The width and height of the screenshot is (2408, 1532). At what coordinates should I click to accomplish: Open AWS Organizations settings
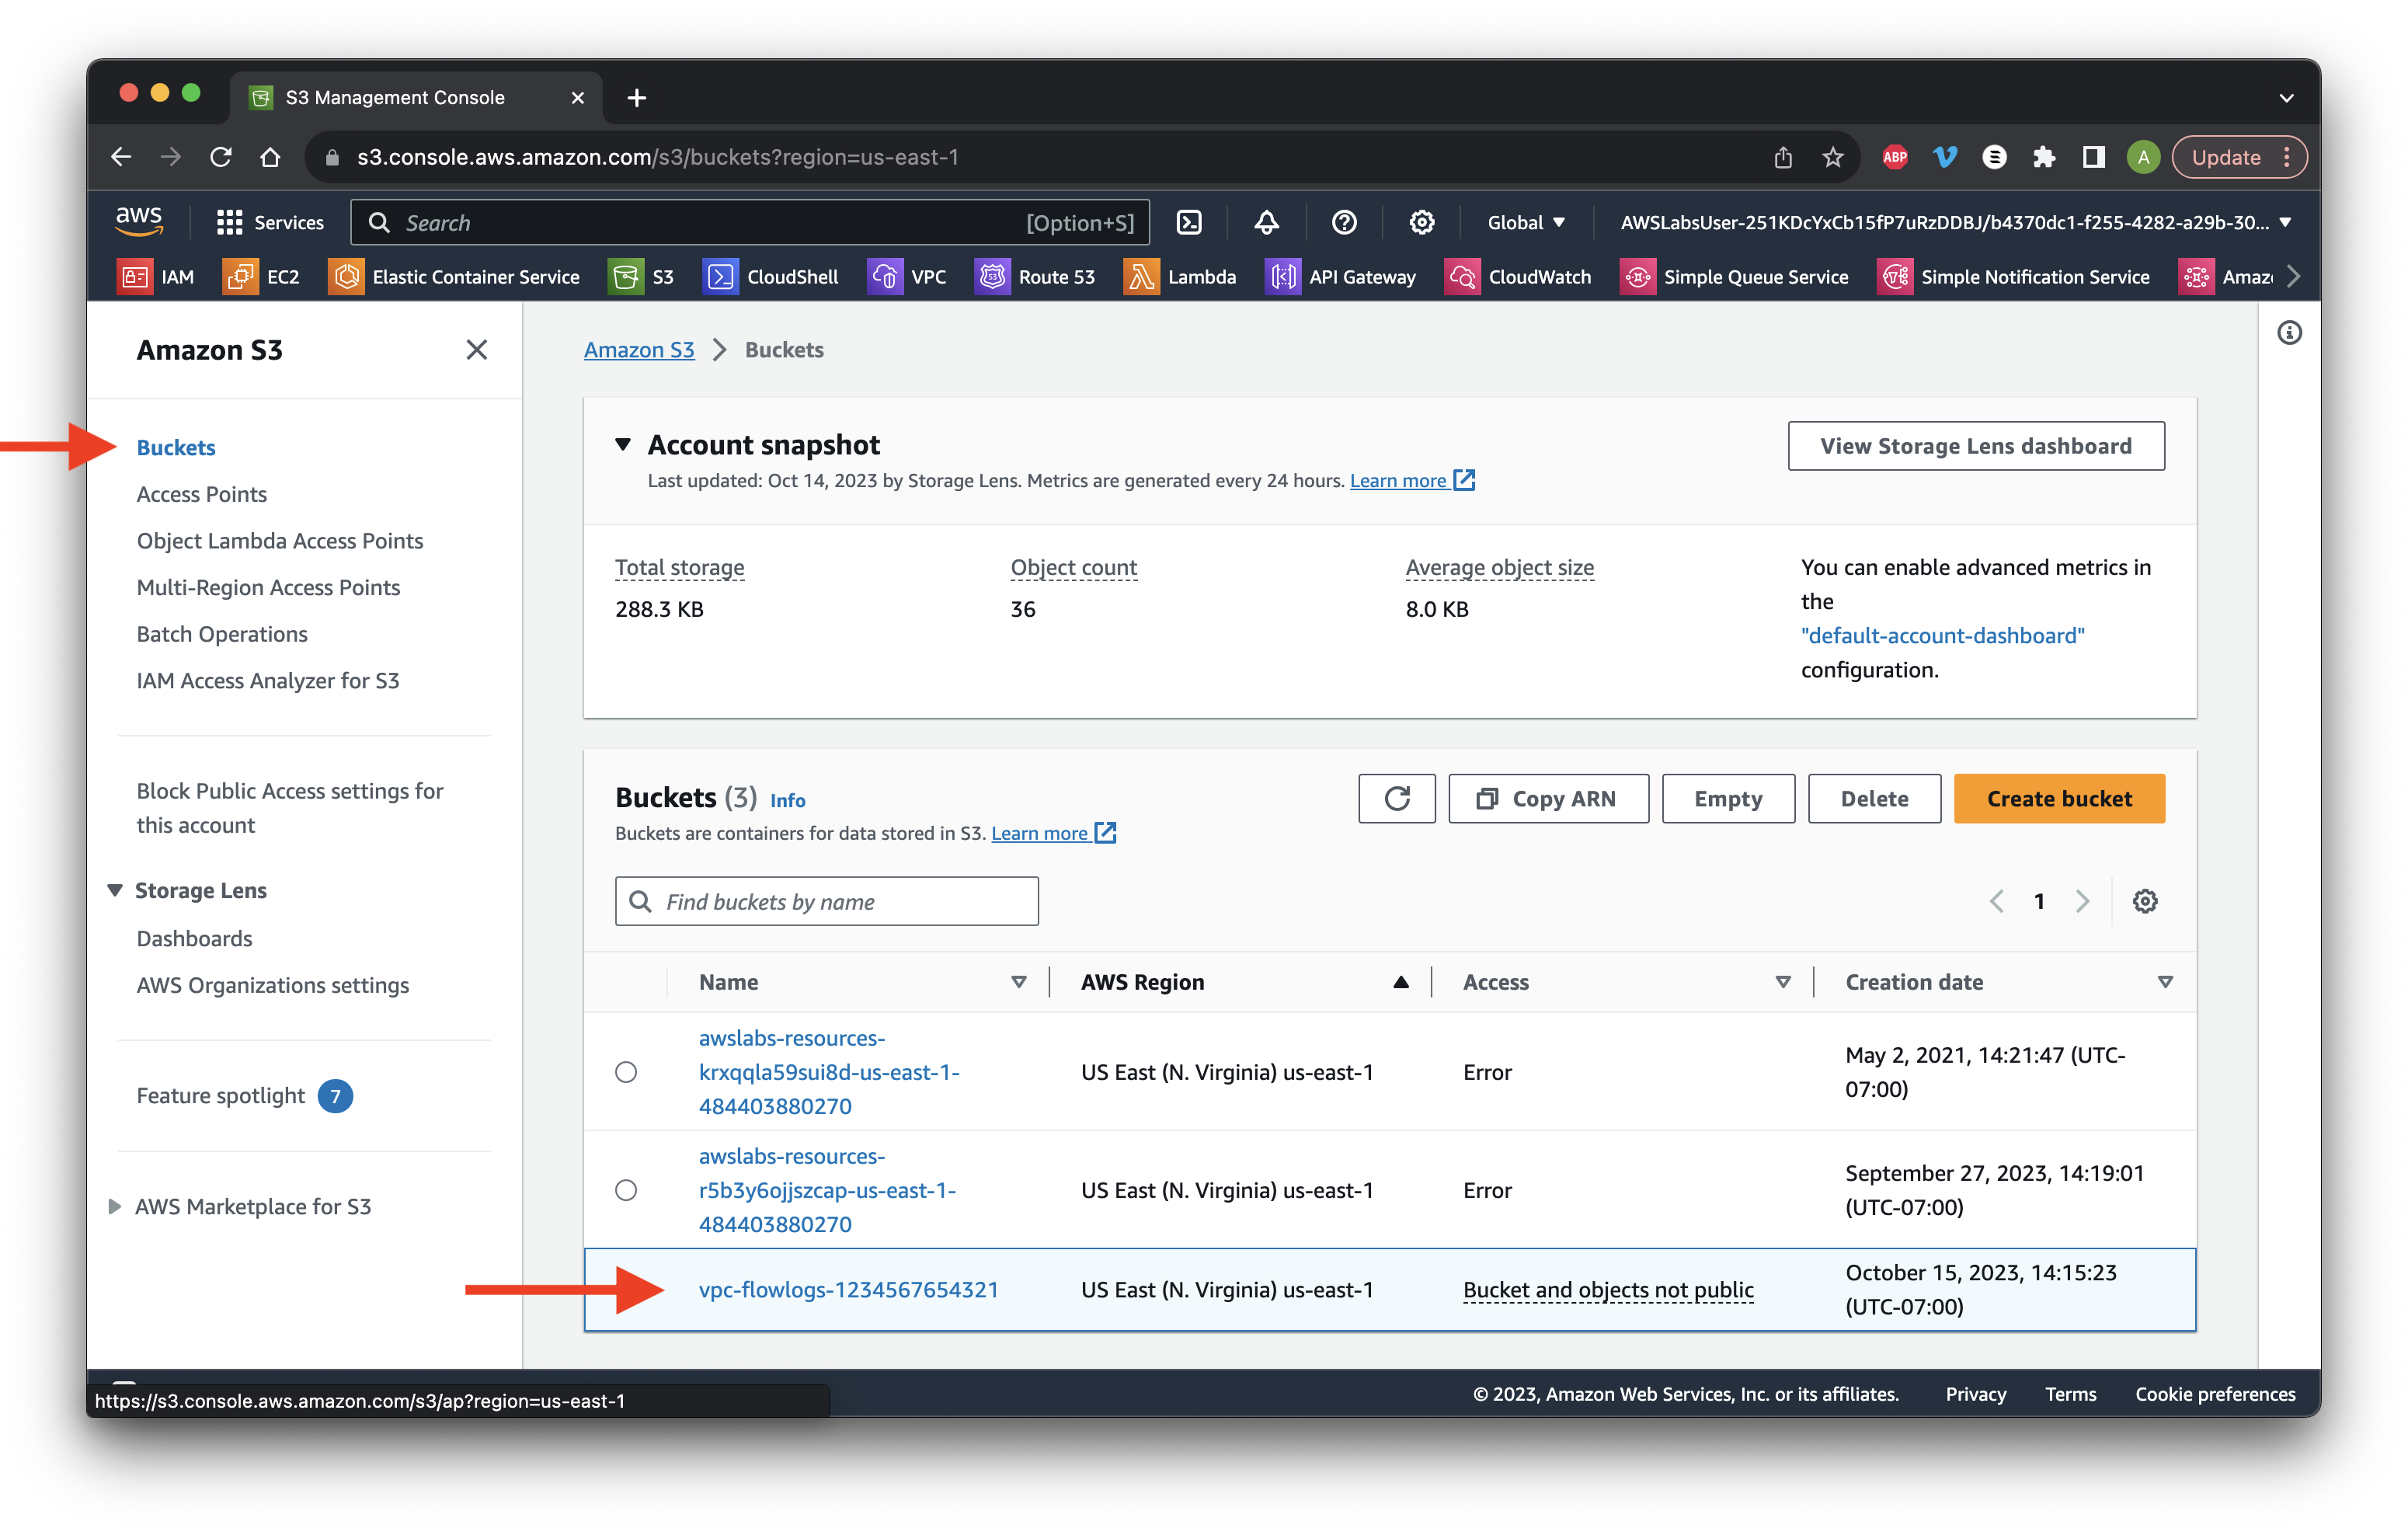click(x=273, y=985)
